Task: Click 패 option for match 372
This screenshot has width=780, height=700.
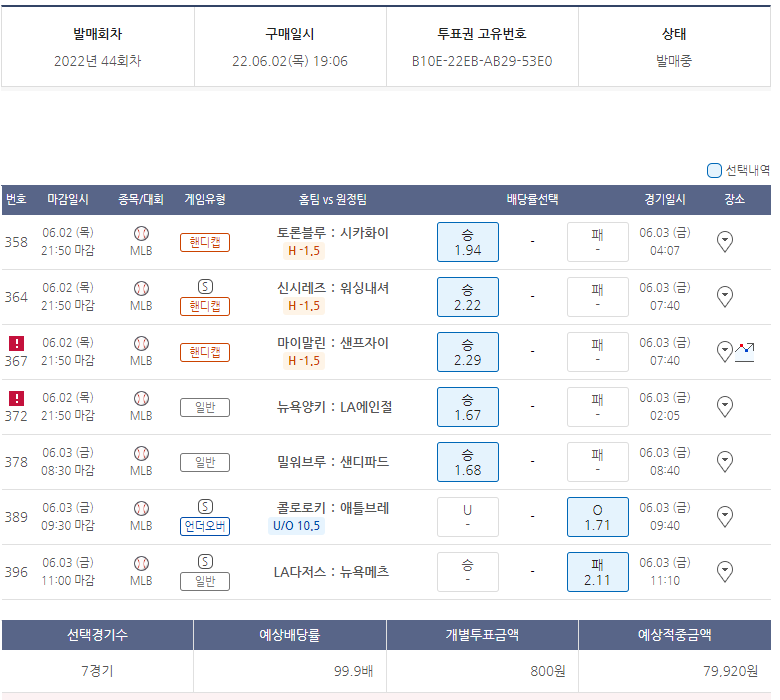Action: tap(597, 407)
